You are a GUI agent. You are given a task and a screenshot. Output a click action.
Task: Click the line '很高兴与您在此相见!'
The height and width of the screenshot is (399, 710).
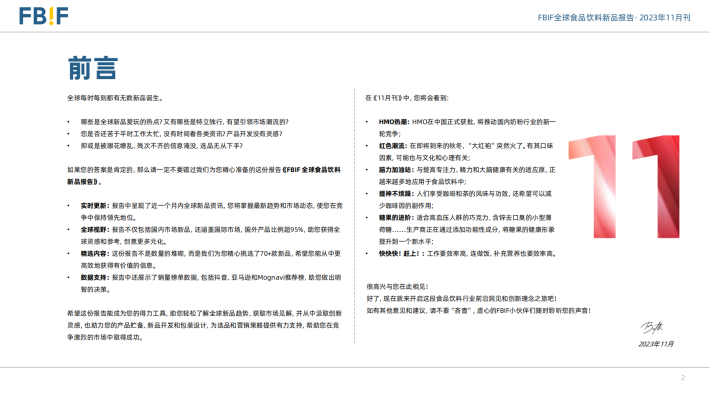tap(397, 287)
